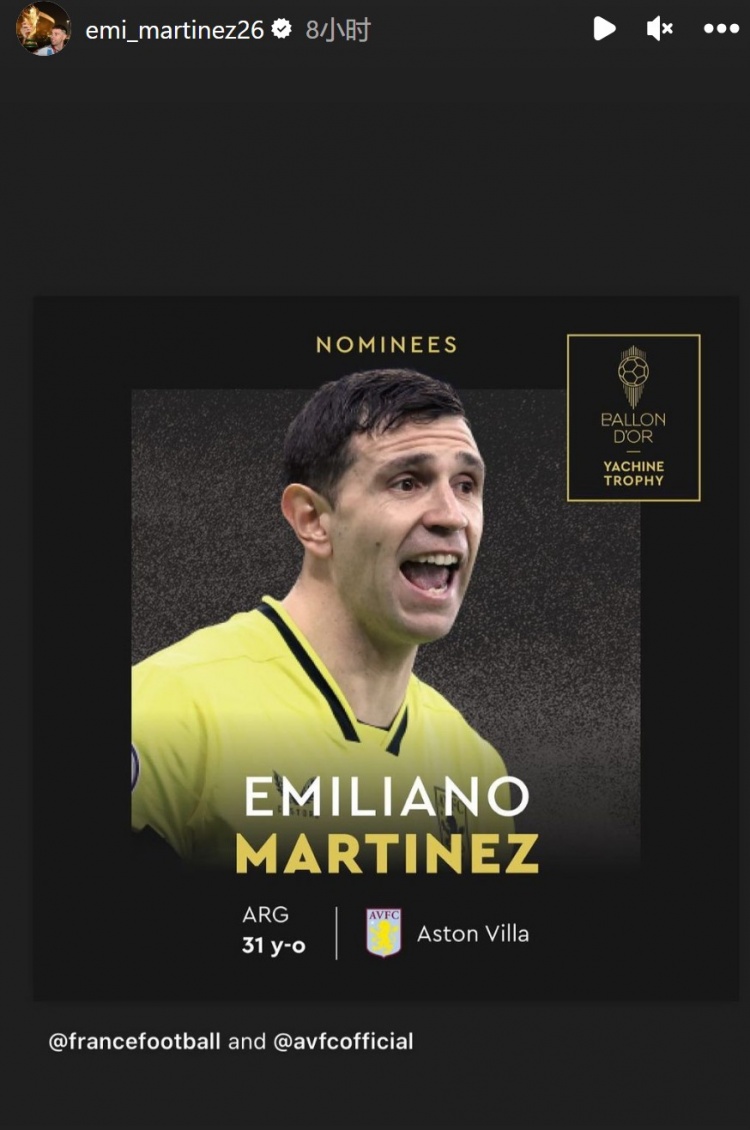Open the @francefootball mention

tap(134, 1041)
